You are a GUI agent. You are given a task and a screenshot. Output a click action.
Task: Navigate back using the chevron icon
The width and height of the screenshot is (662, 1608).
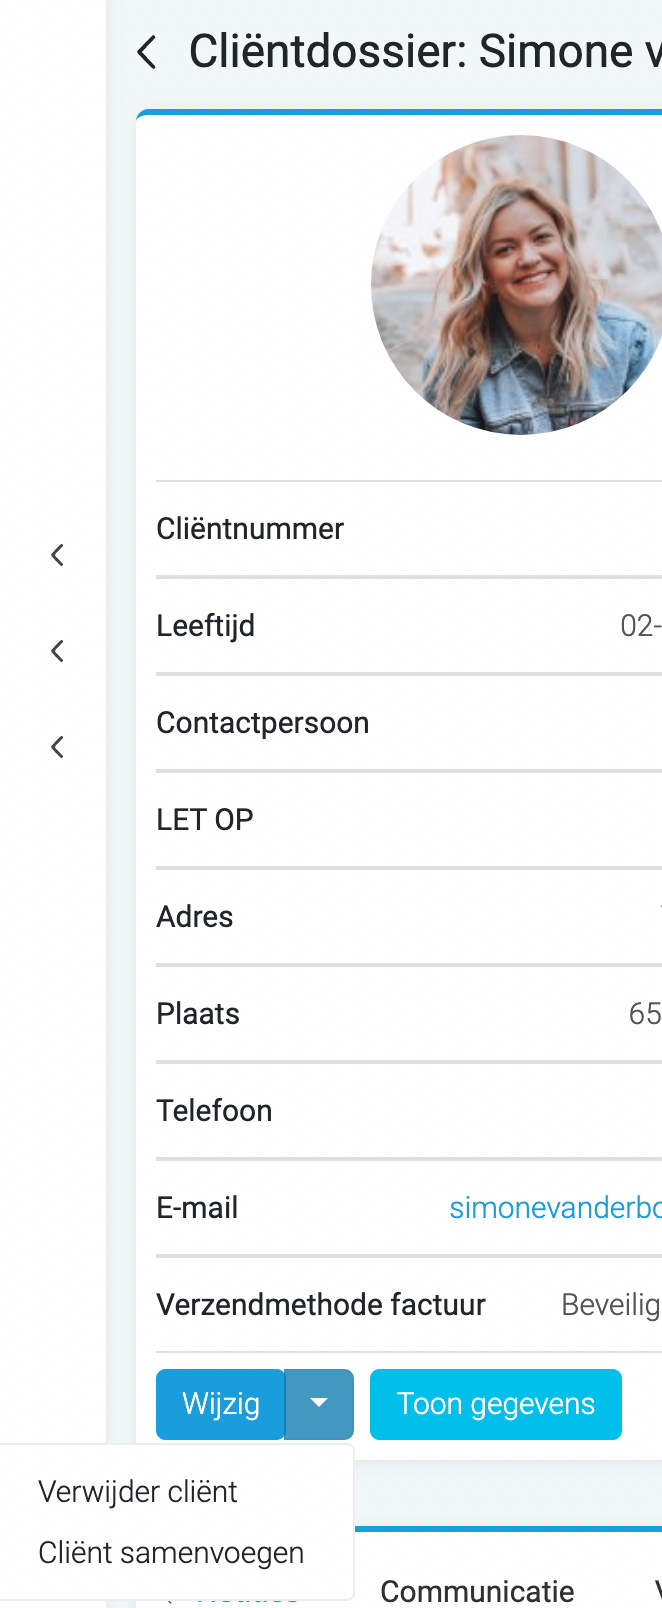tap(146, 52)
